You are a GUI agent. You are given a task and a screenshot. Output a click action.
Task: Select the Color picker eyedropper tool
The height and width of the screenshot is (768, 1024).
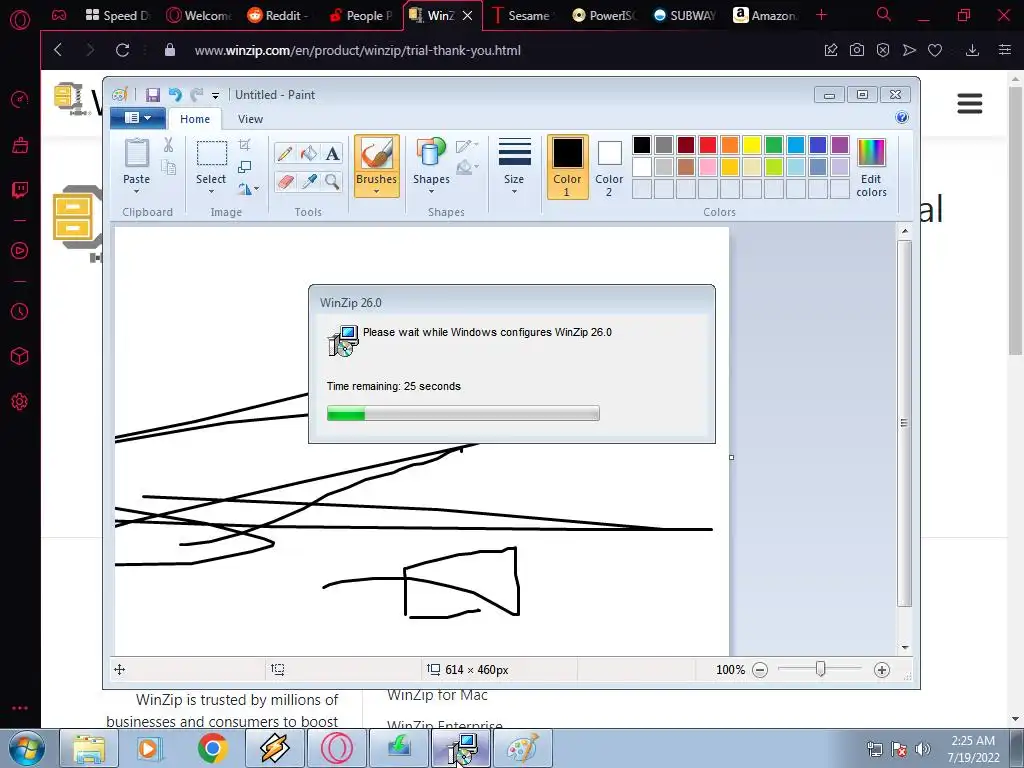point(308,181)
